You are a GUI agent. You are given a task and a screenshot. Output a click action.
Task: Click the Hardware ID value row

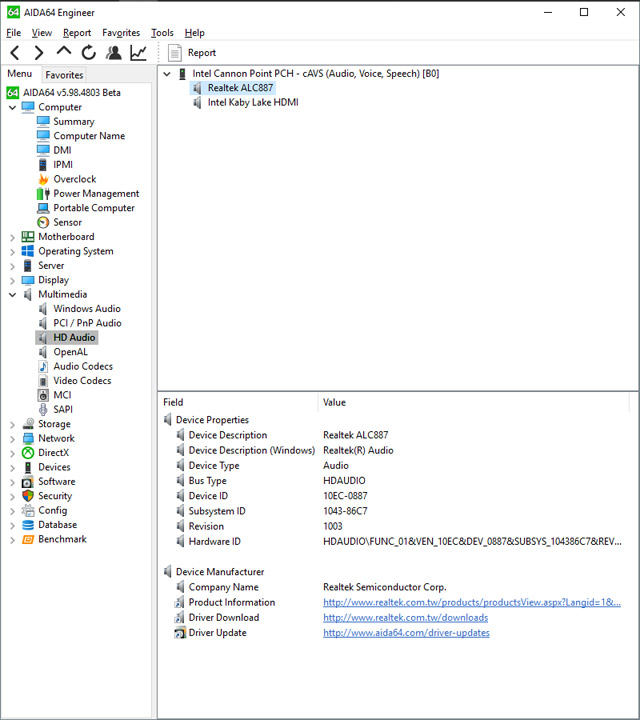[472, 541]
